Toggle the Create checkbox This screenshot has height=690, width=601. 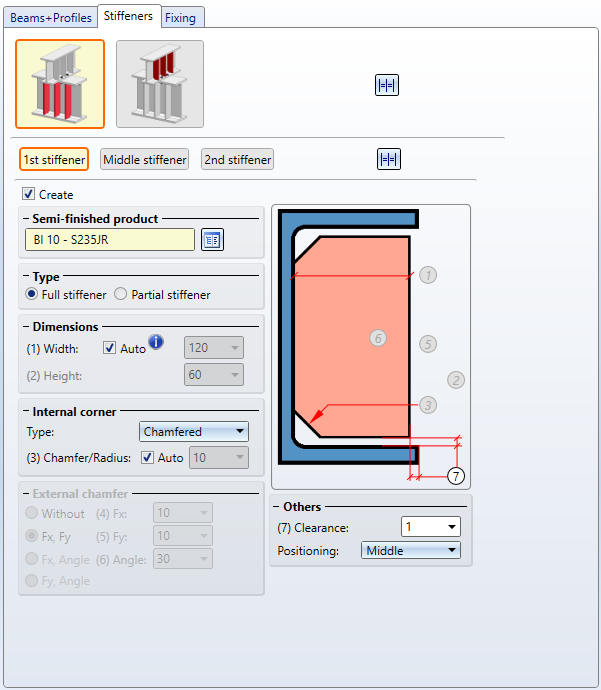pyautogui.click(x=29, y=194)
